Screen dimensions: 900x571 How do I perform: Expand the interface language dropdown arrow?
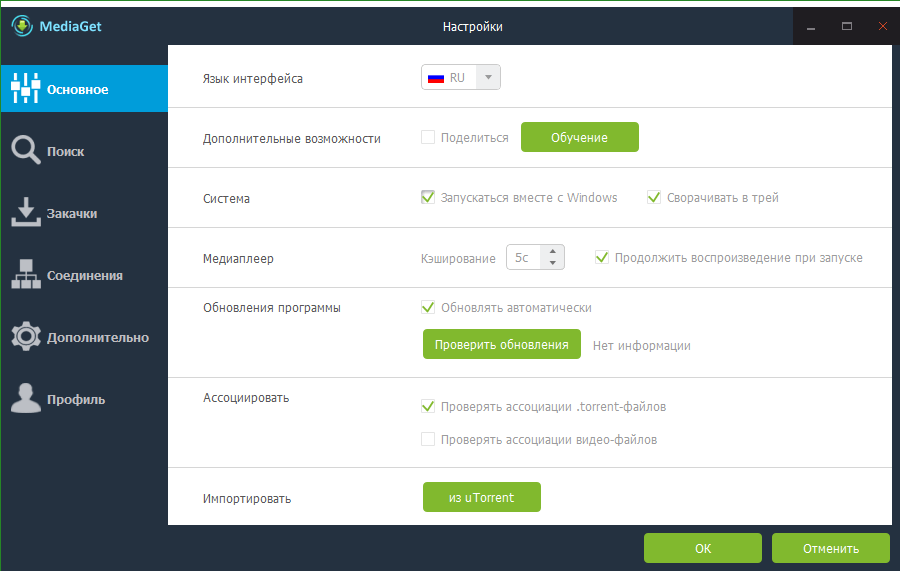click(488, 77)
